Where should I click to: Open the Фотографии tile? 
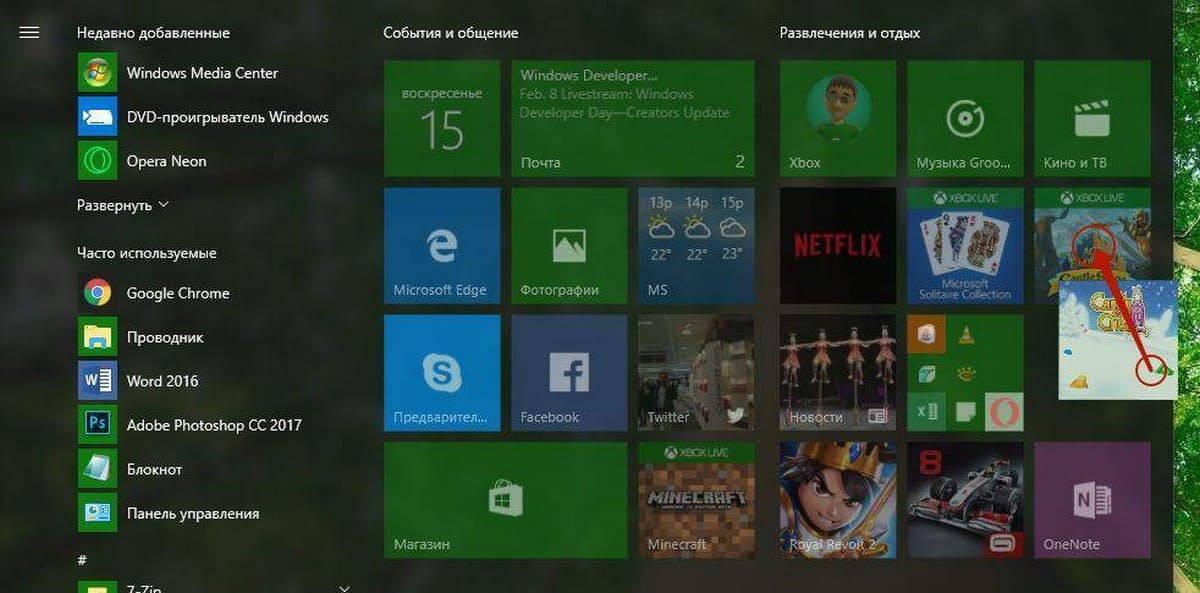[x=569, y=245]
